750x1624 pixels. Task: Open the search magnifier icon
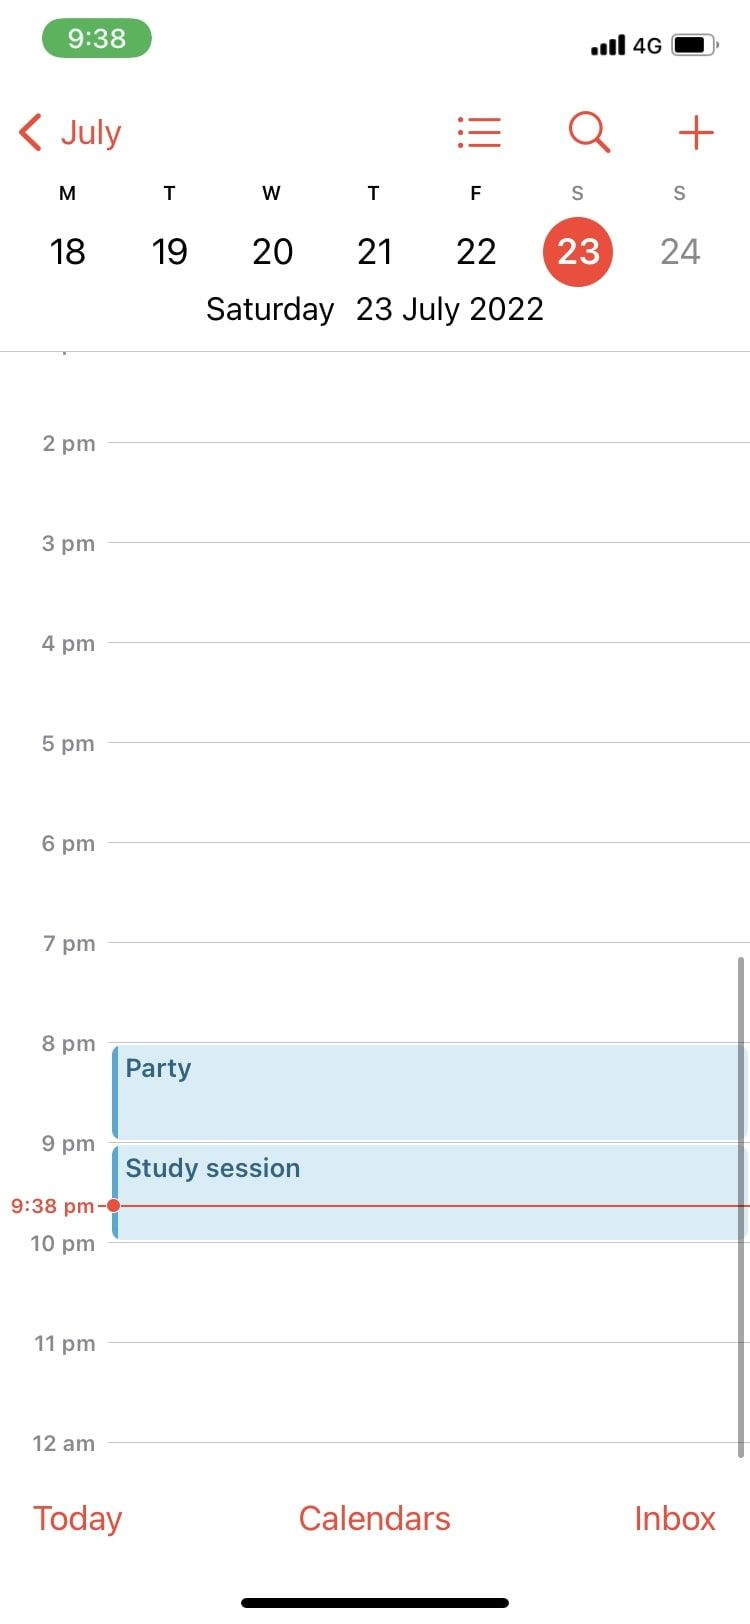[x=589, y=132]
